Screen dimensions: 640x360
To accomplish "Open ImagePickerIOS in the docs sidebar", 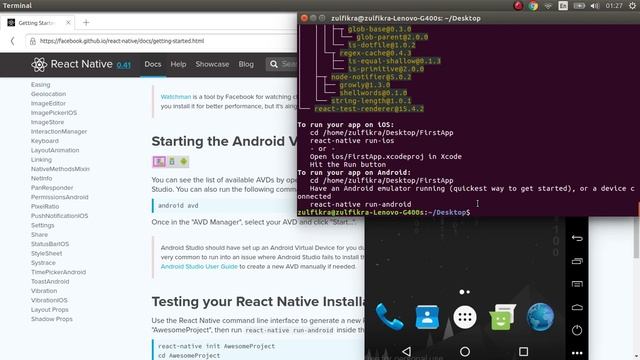I will click(x=54, y=113).
